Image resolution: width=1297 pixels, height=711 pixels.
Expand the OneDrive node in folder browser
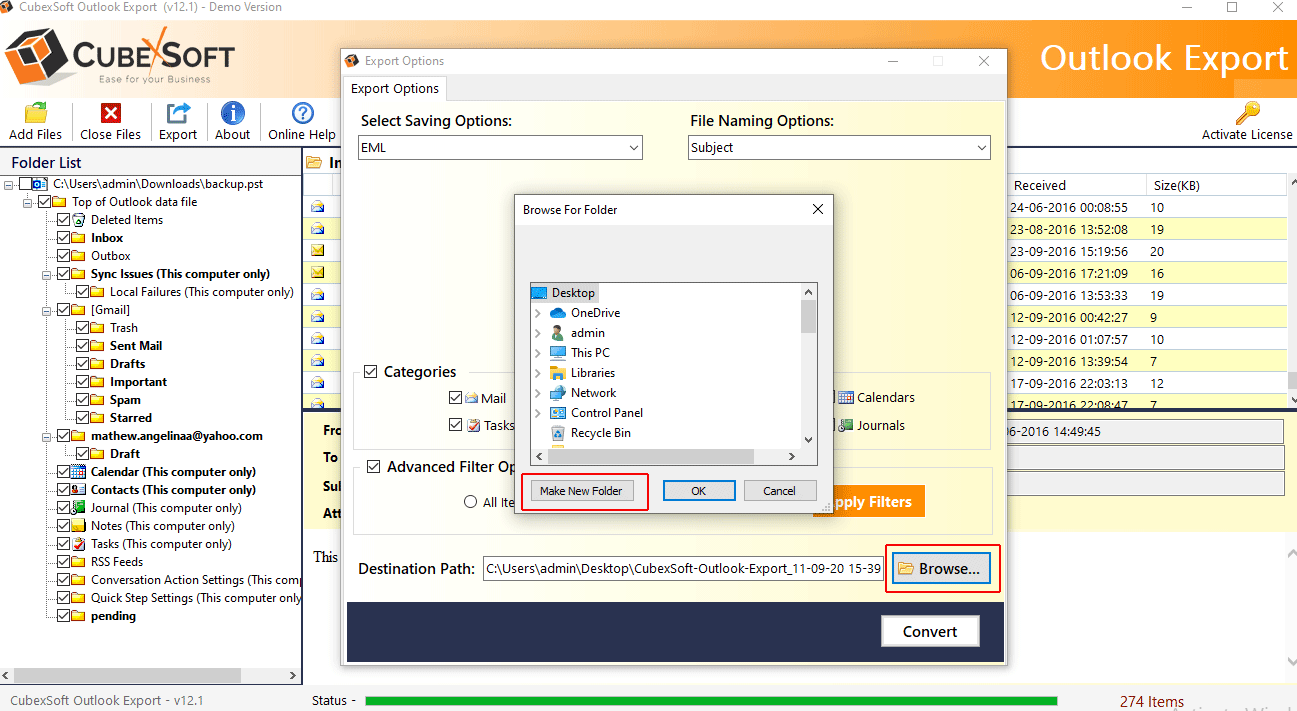coord(538,313)
